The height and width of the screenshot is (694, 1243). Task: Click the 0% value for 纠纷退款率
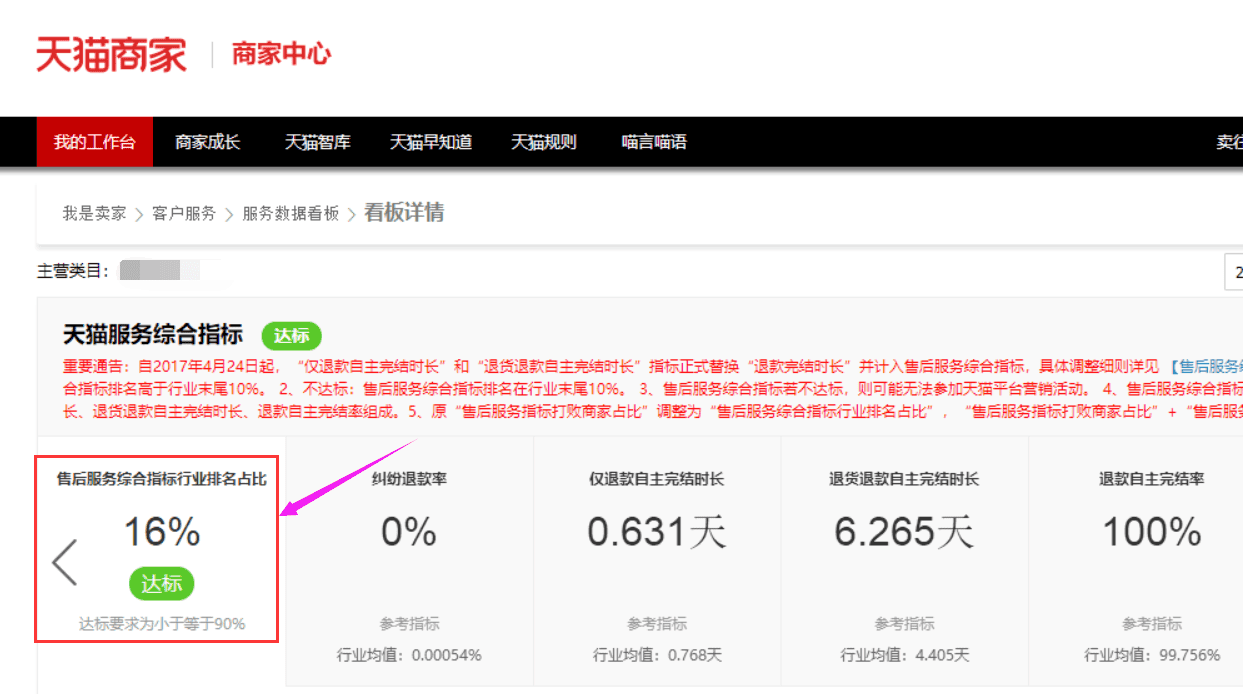coord(409,532)
